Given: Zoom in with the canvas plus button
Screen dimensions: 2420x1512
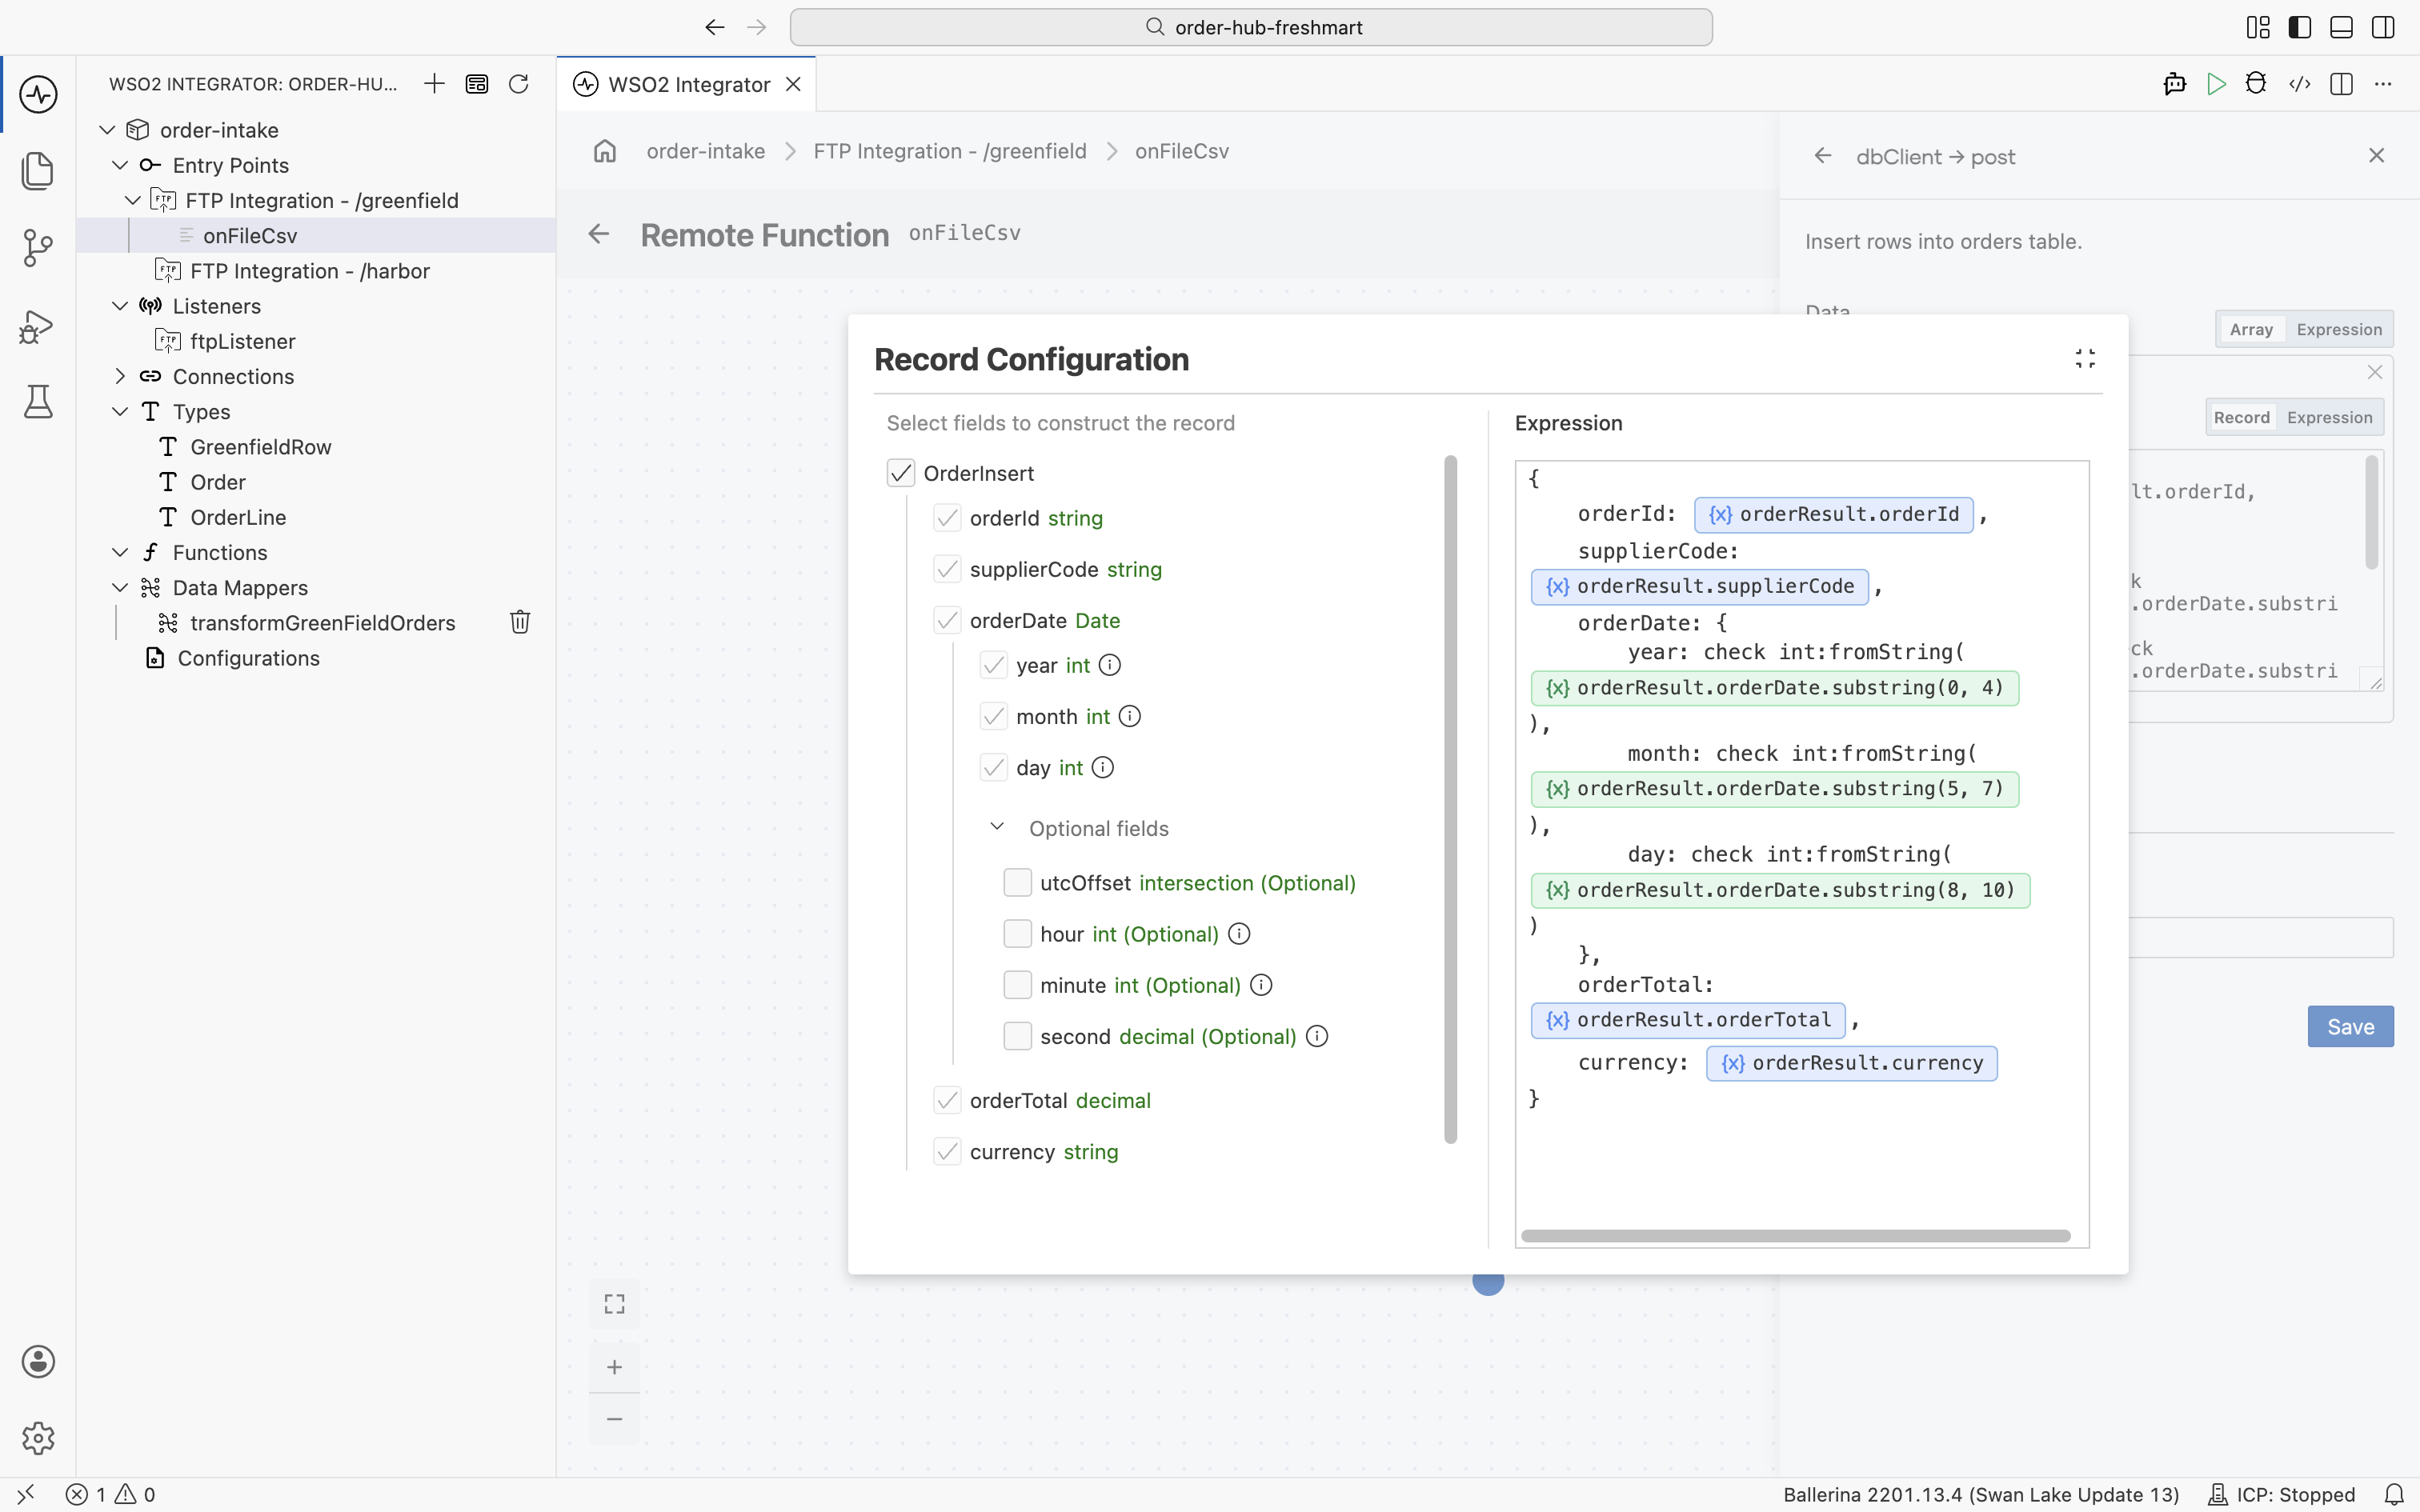Looking at the screenshot, I should point(614,1367).
